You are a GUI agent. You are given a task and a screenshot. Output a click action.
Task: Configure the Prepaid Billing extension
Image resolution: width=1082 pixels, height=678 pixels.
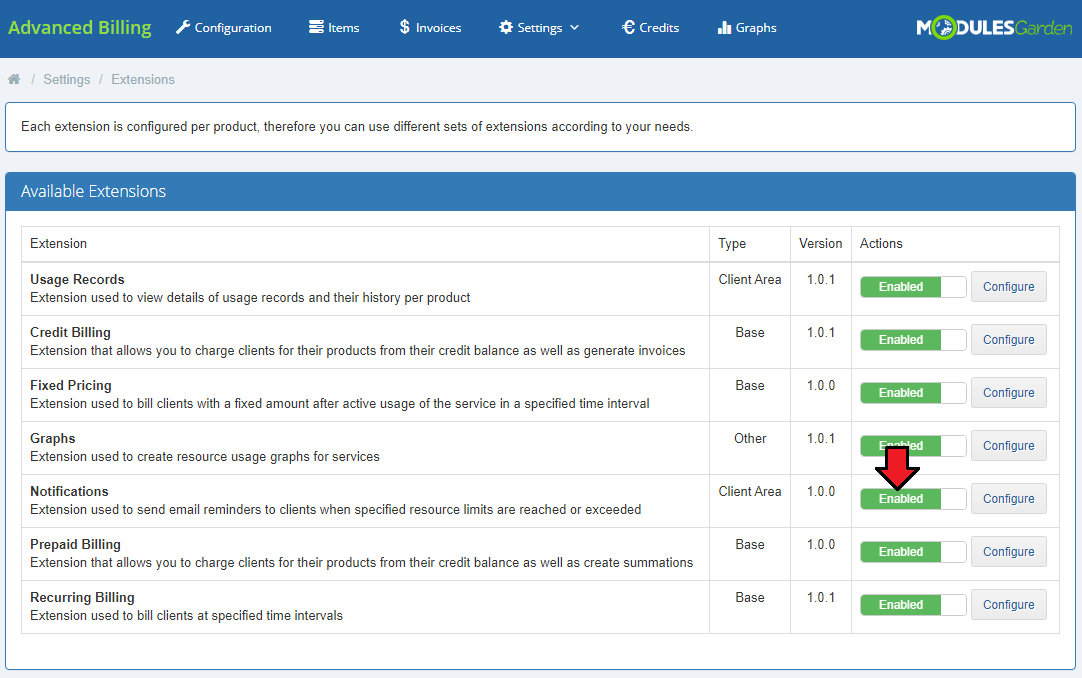1008,552
